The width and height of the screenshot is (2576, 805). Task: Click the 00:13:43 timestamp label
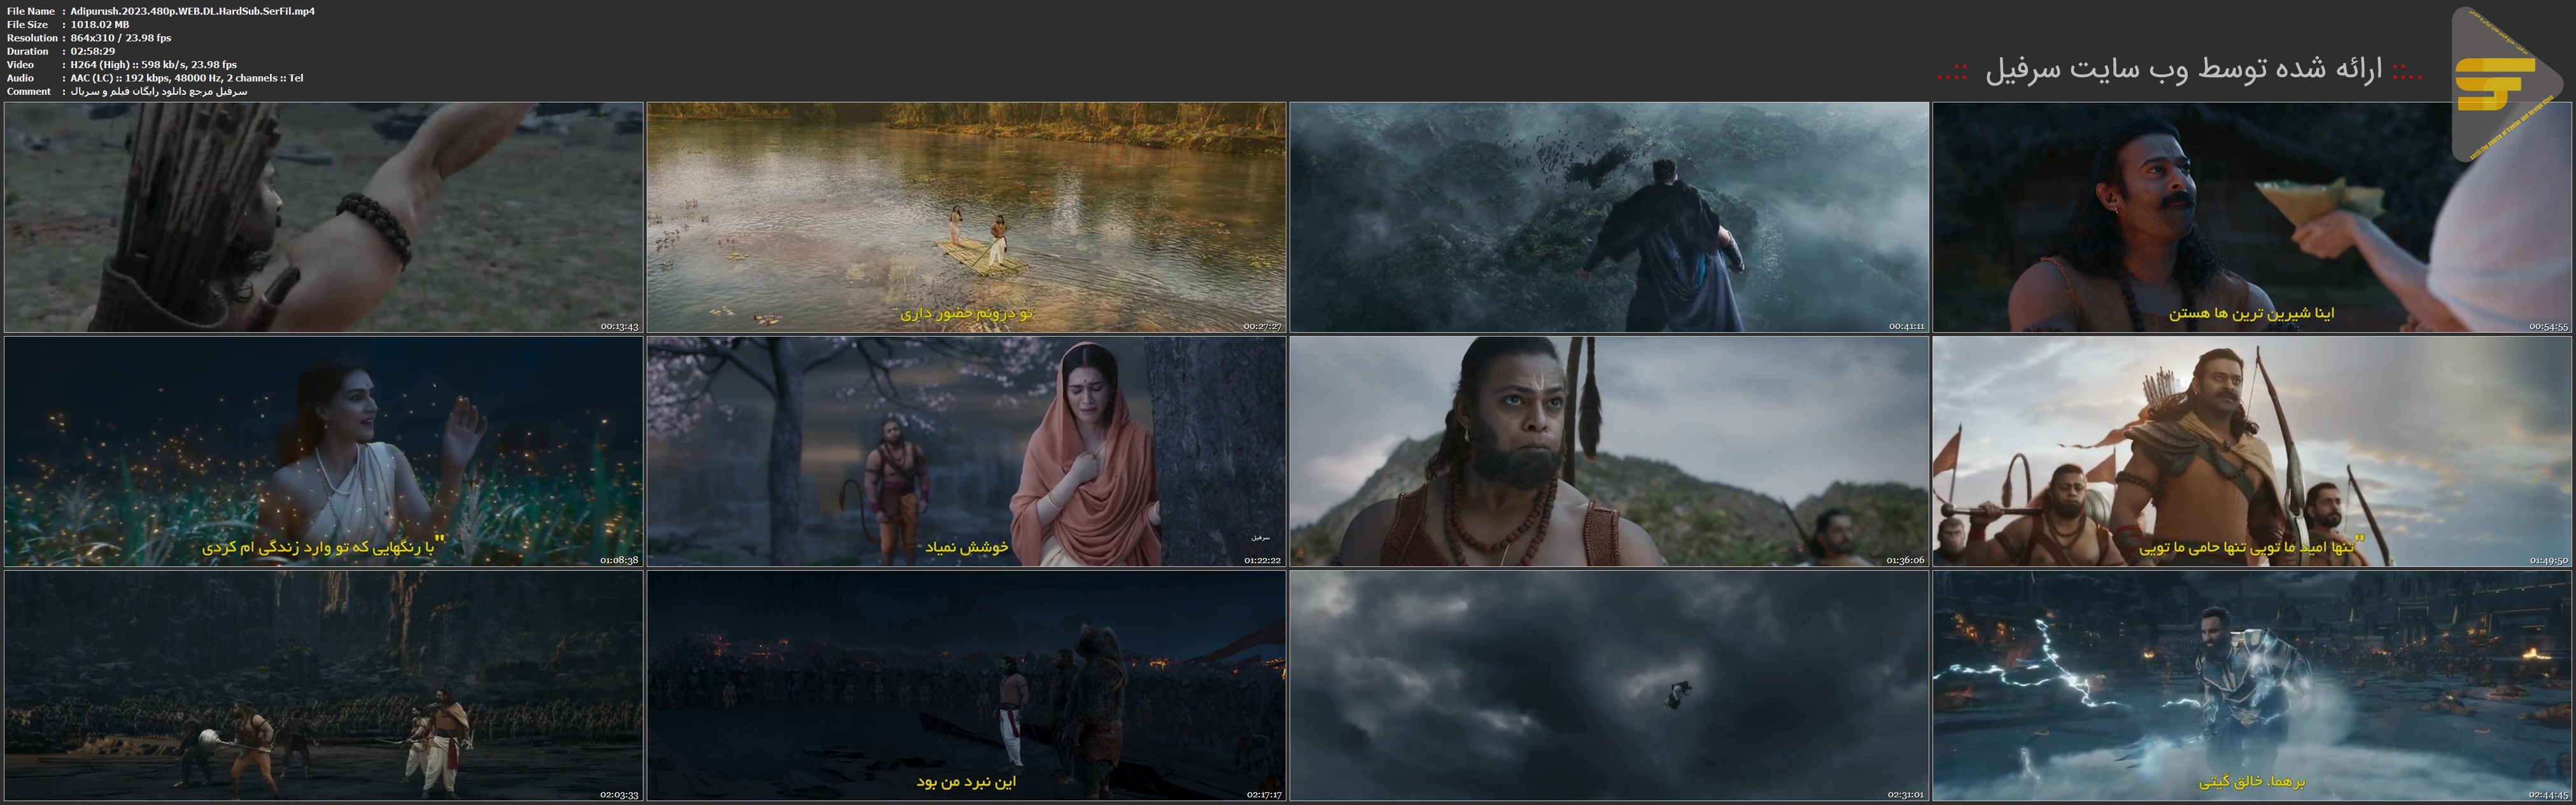619,327
